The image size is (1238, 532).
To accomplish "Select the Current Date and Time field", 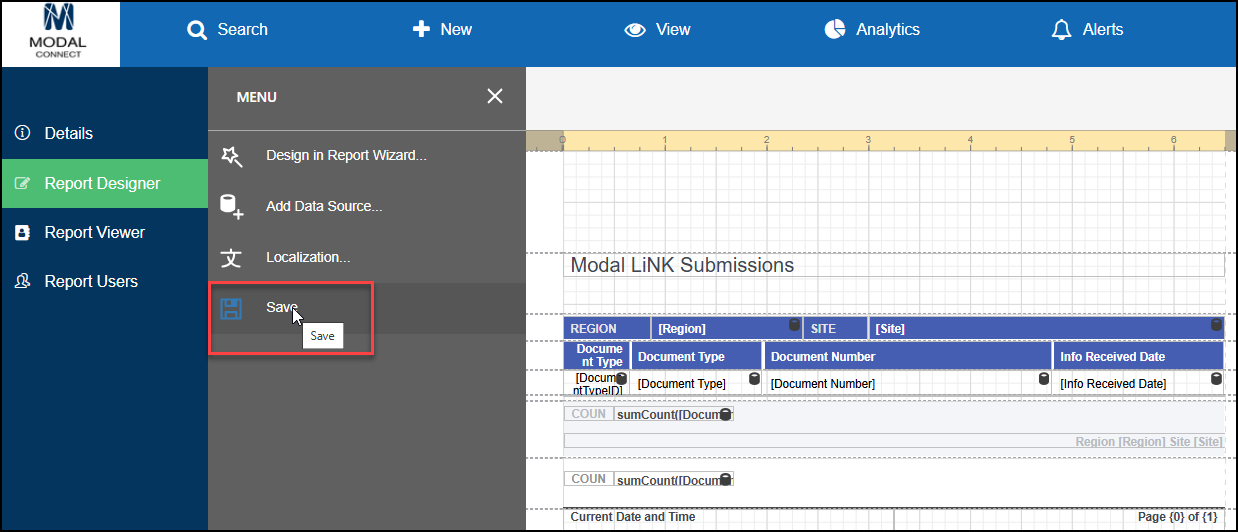I will (729, 517).
